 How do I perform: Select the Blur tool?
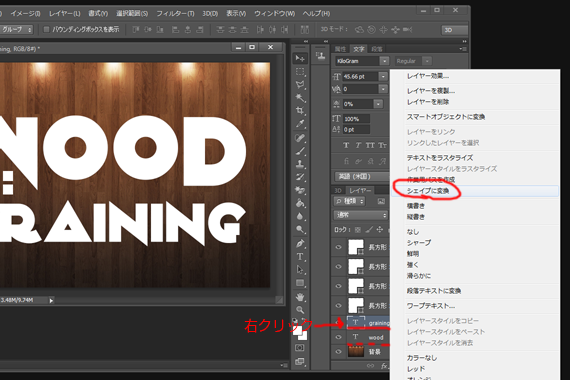tap(300, 216)
